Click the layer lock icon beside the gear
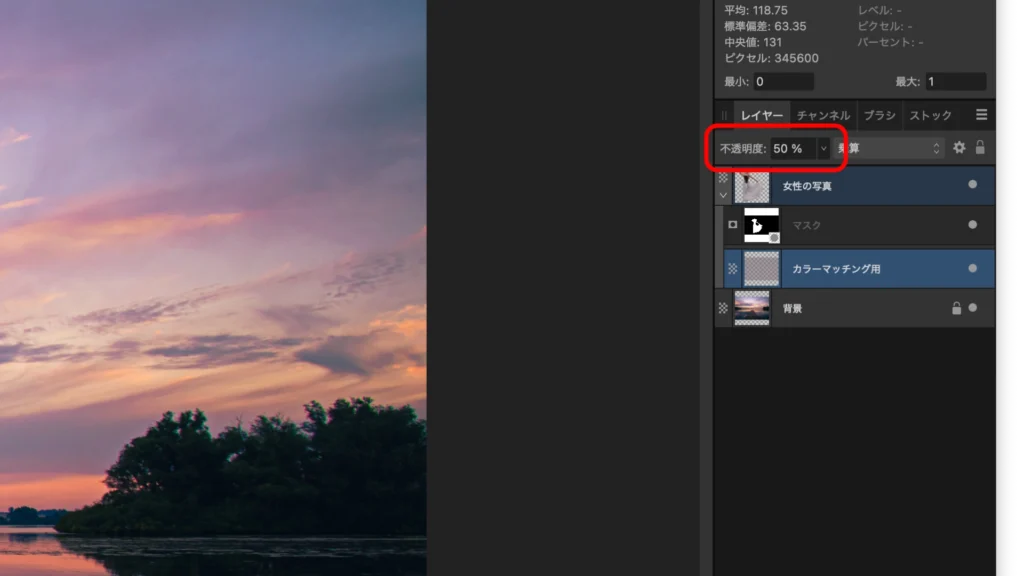 click(x=980, y=148)
